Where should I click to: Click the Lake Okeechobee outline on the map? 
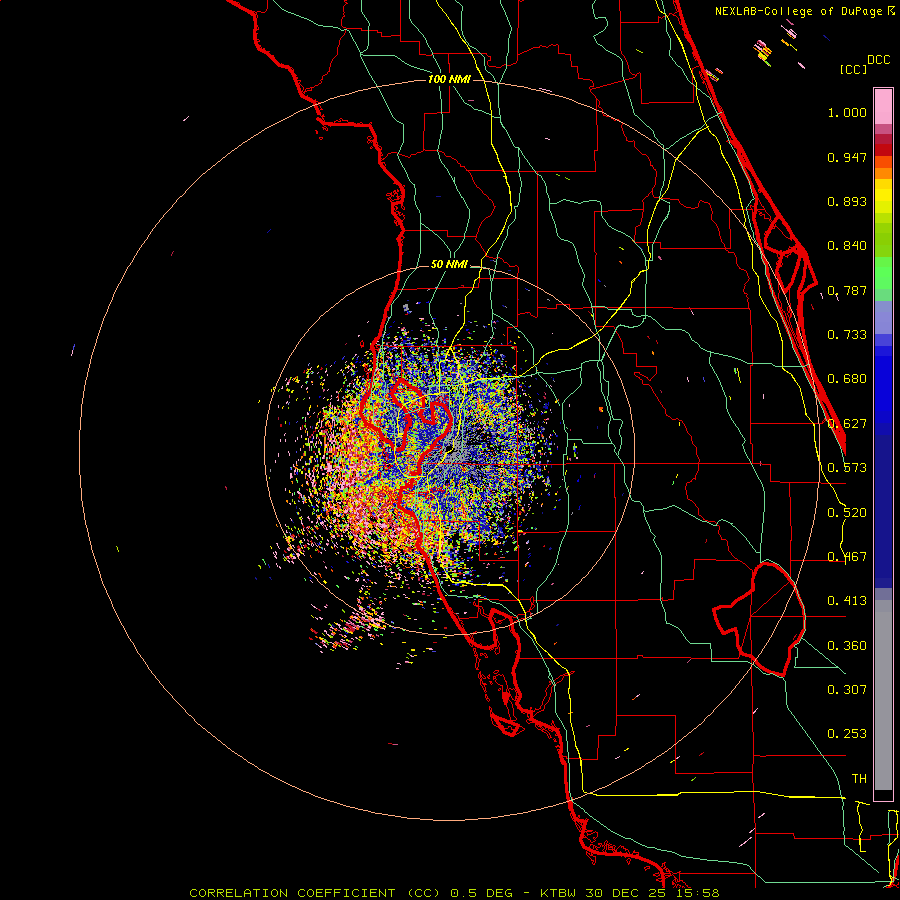759,619
